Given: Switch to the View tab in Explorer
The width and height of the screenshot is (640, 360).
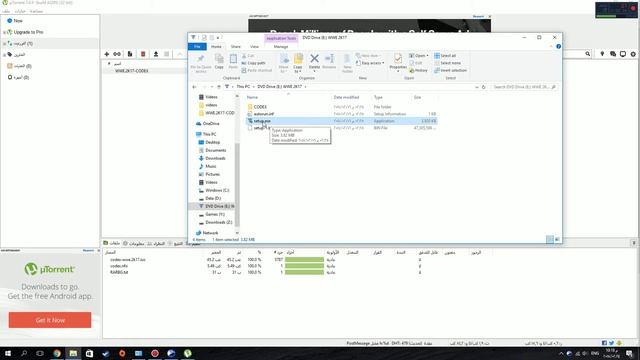Looking at the screenshot, I should click(x=254, y=47).
